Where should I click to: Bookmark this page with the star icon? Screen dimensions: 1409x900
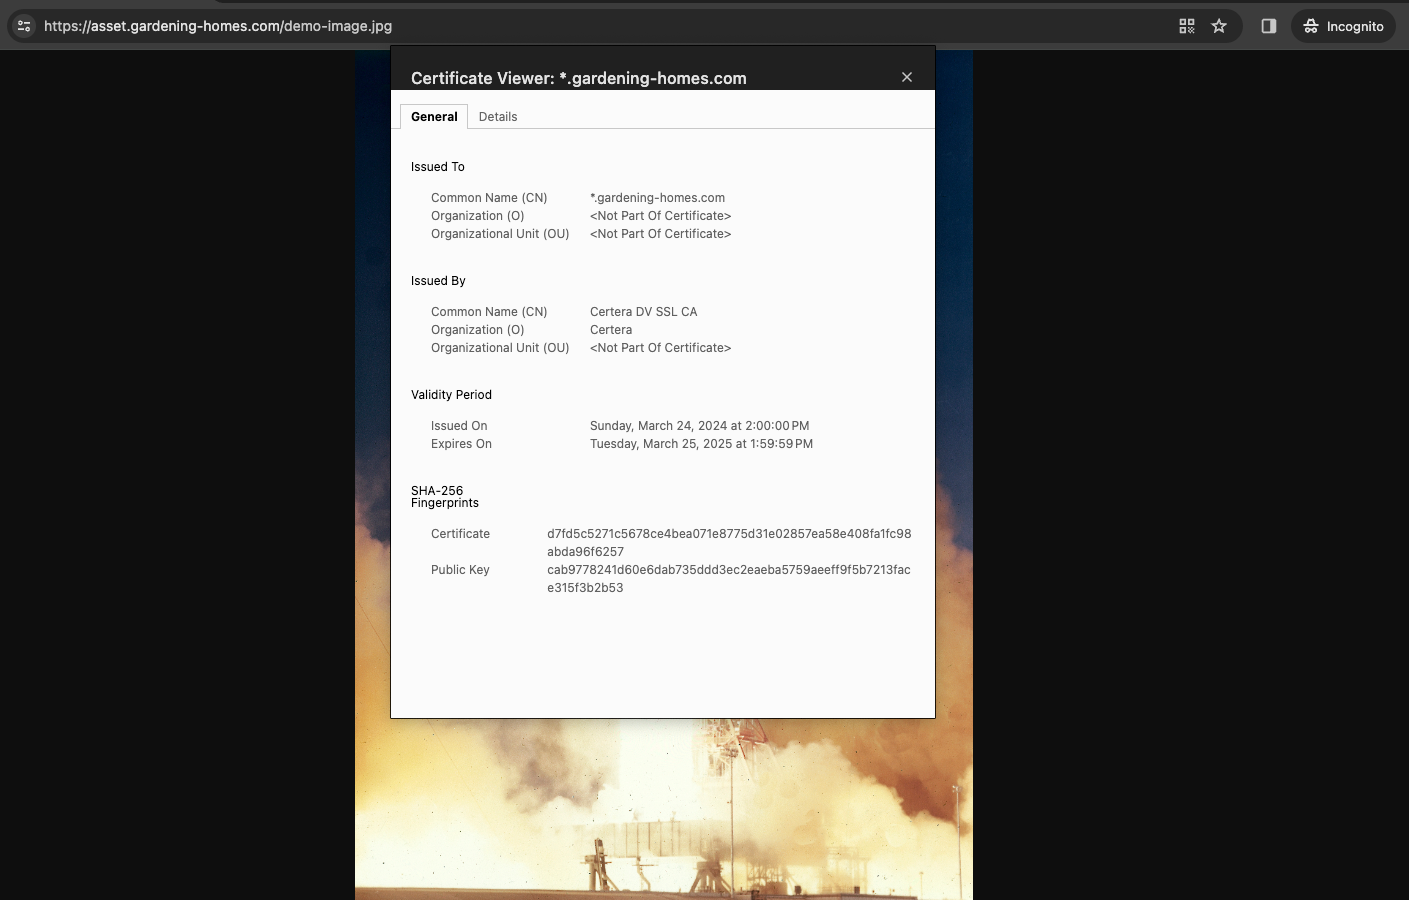[x=1219, y=26]
